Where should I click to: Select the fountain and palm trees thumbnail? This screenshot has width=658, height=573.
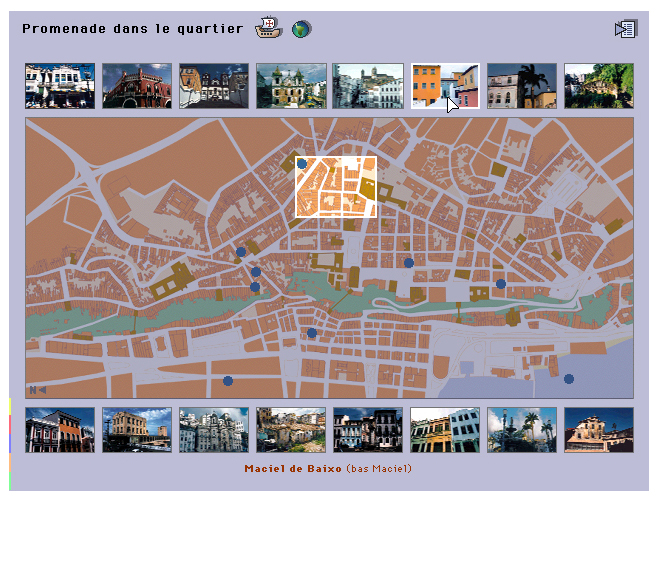pos(522,430)
